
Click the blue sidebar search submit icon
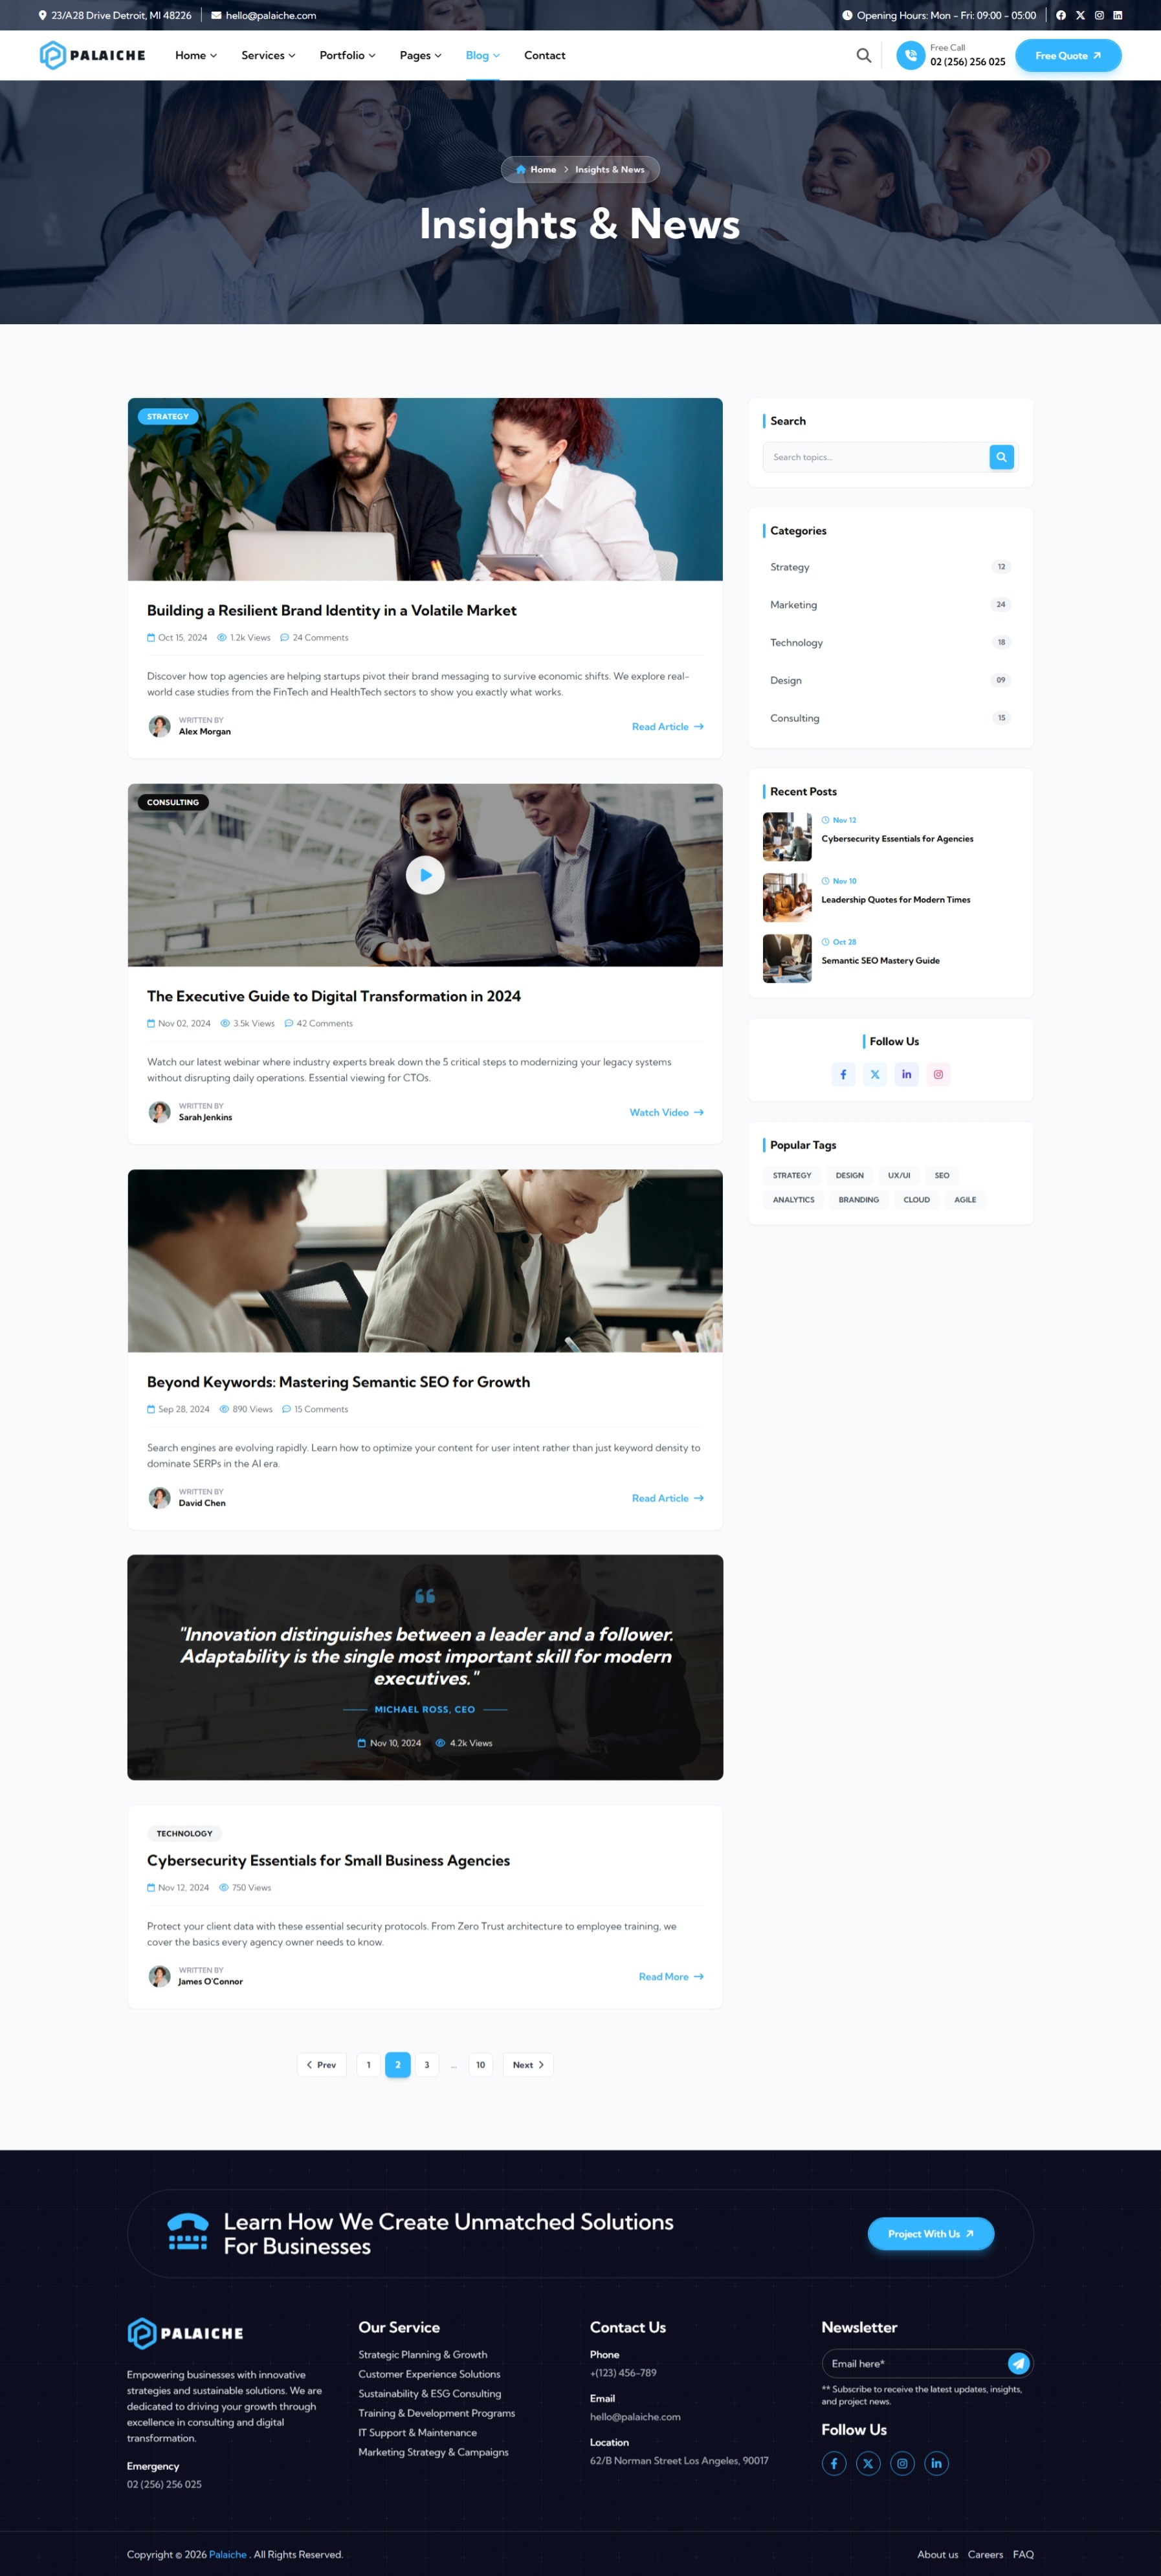pos(1001,457)
